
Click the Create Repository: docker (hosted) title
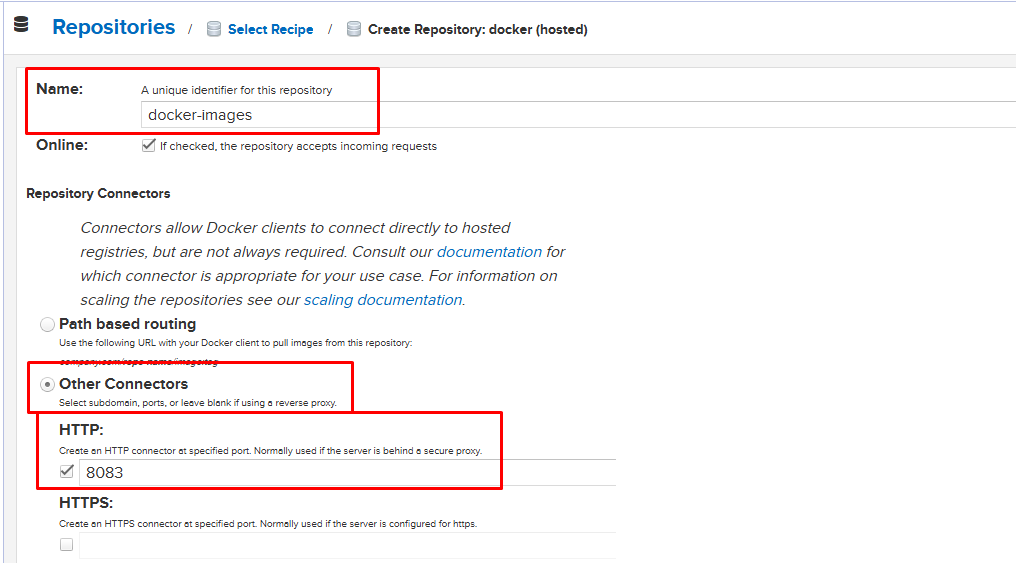point(477,30)
